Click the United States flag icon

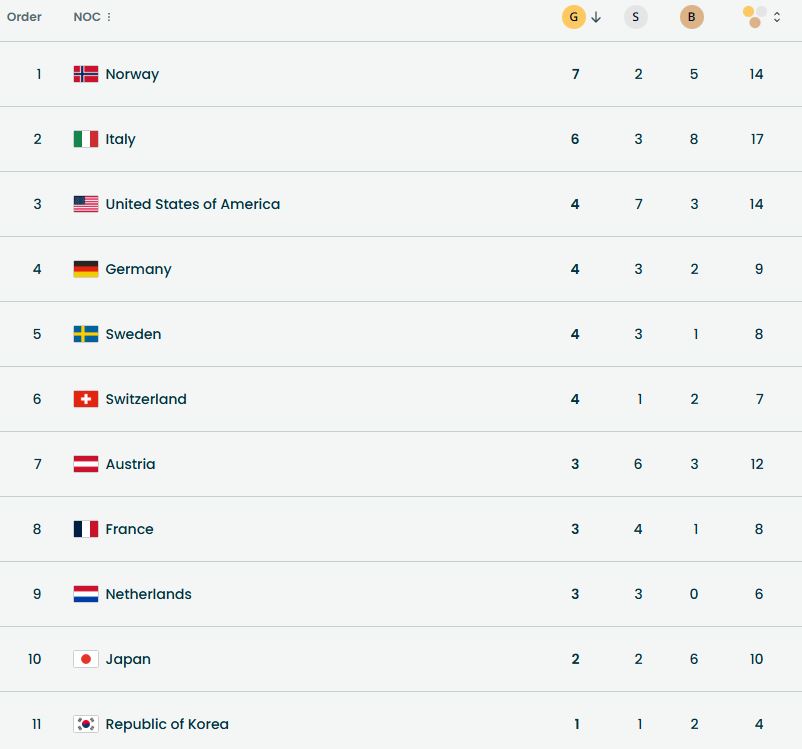click(x=86, y=204)
